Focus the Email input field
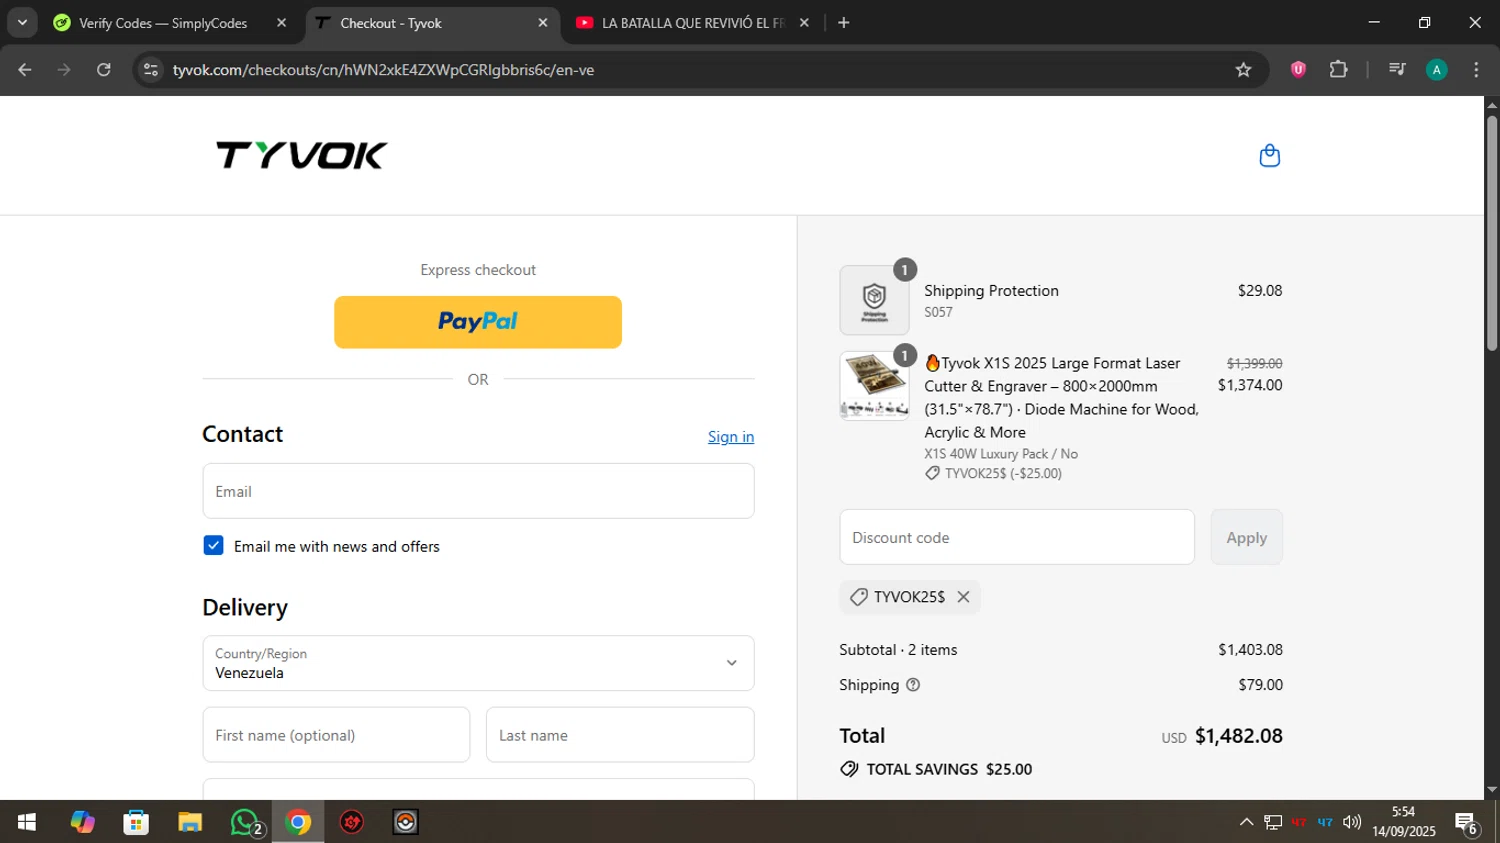1500x843 pixels. point(478,491)
